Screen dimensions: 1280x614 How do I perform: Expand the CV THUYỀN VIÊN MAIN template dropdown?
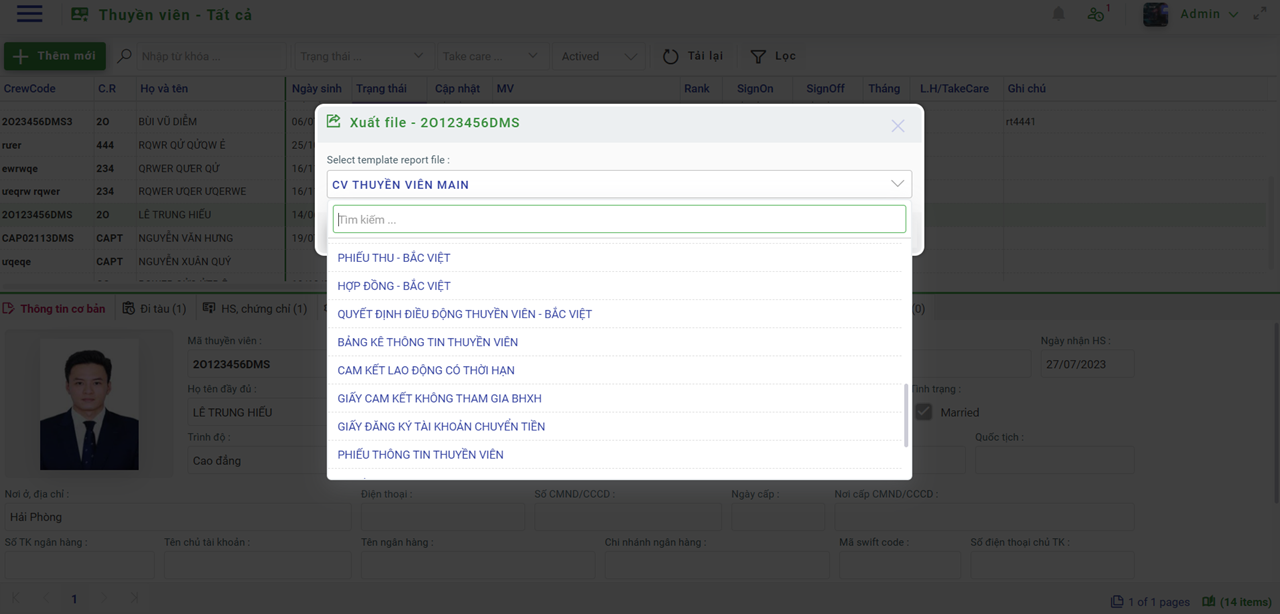(897, 184)
